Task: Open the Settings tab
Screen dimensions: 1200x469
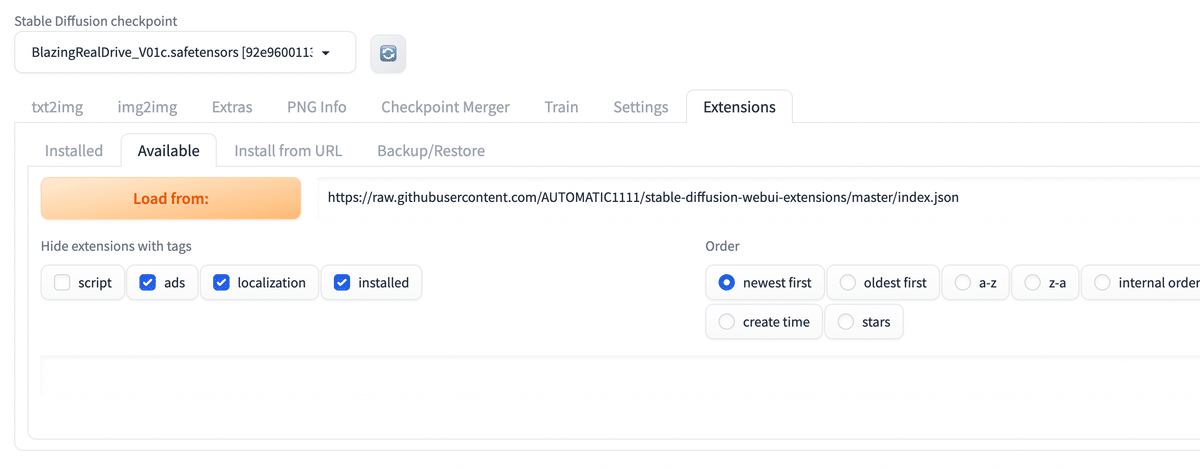Action: [640, 107]
